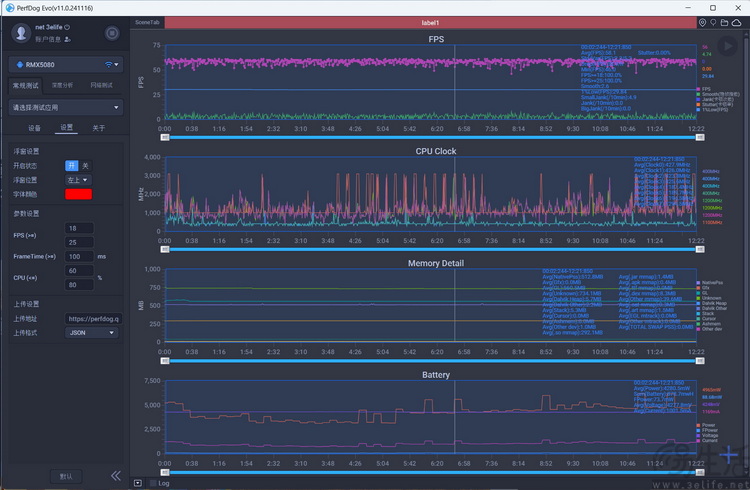750x490 pixels.
Task: Toggle Current series in Battery legend
Action: 707,440
